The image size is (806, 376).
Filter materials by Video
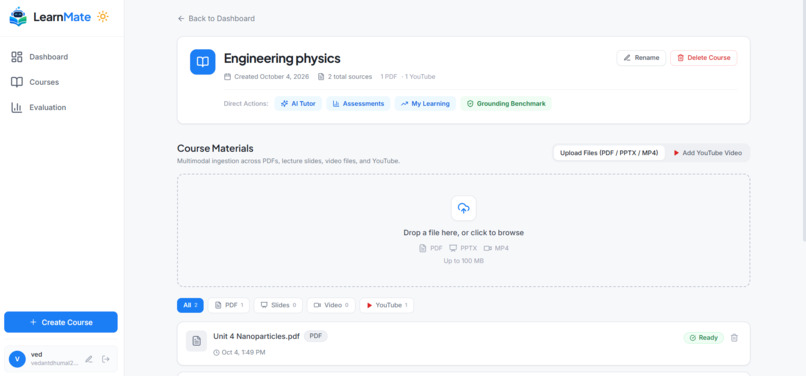[331, 305]
